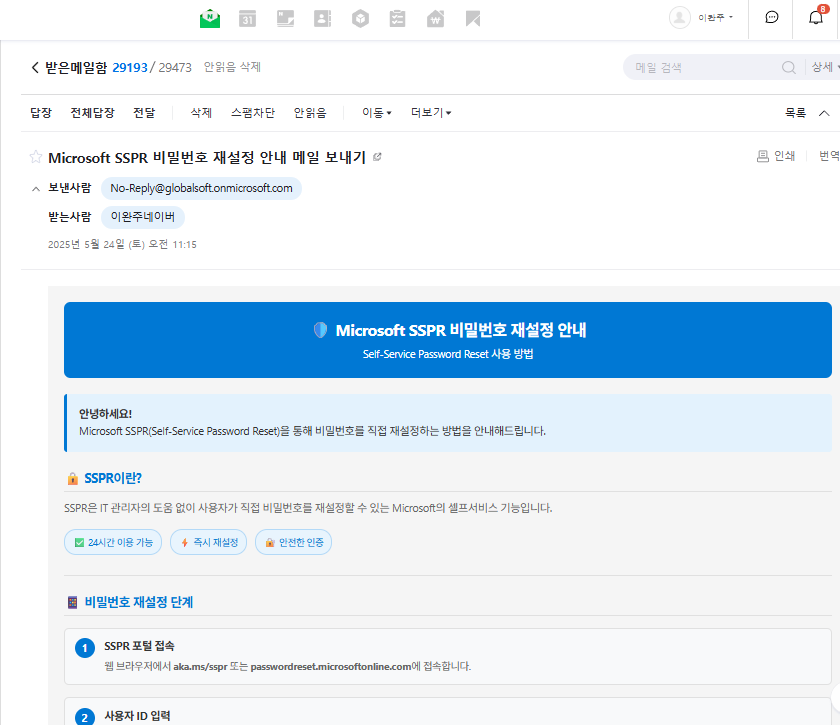Viewport: 840px width, 725px height.
Task: Click the SSPR이란? heading
Action: click(113, 479)
